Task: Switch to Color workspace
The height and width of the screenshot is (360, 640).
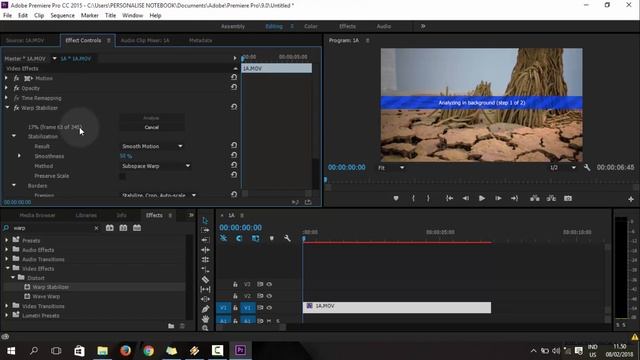Action: pos(311,26)
